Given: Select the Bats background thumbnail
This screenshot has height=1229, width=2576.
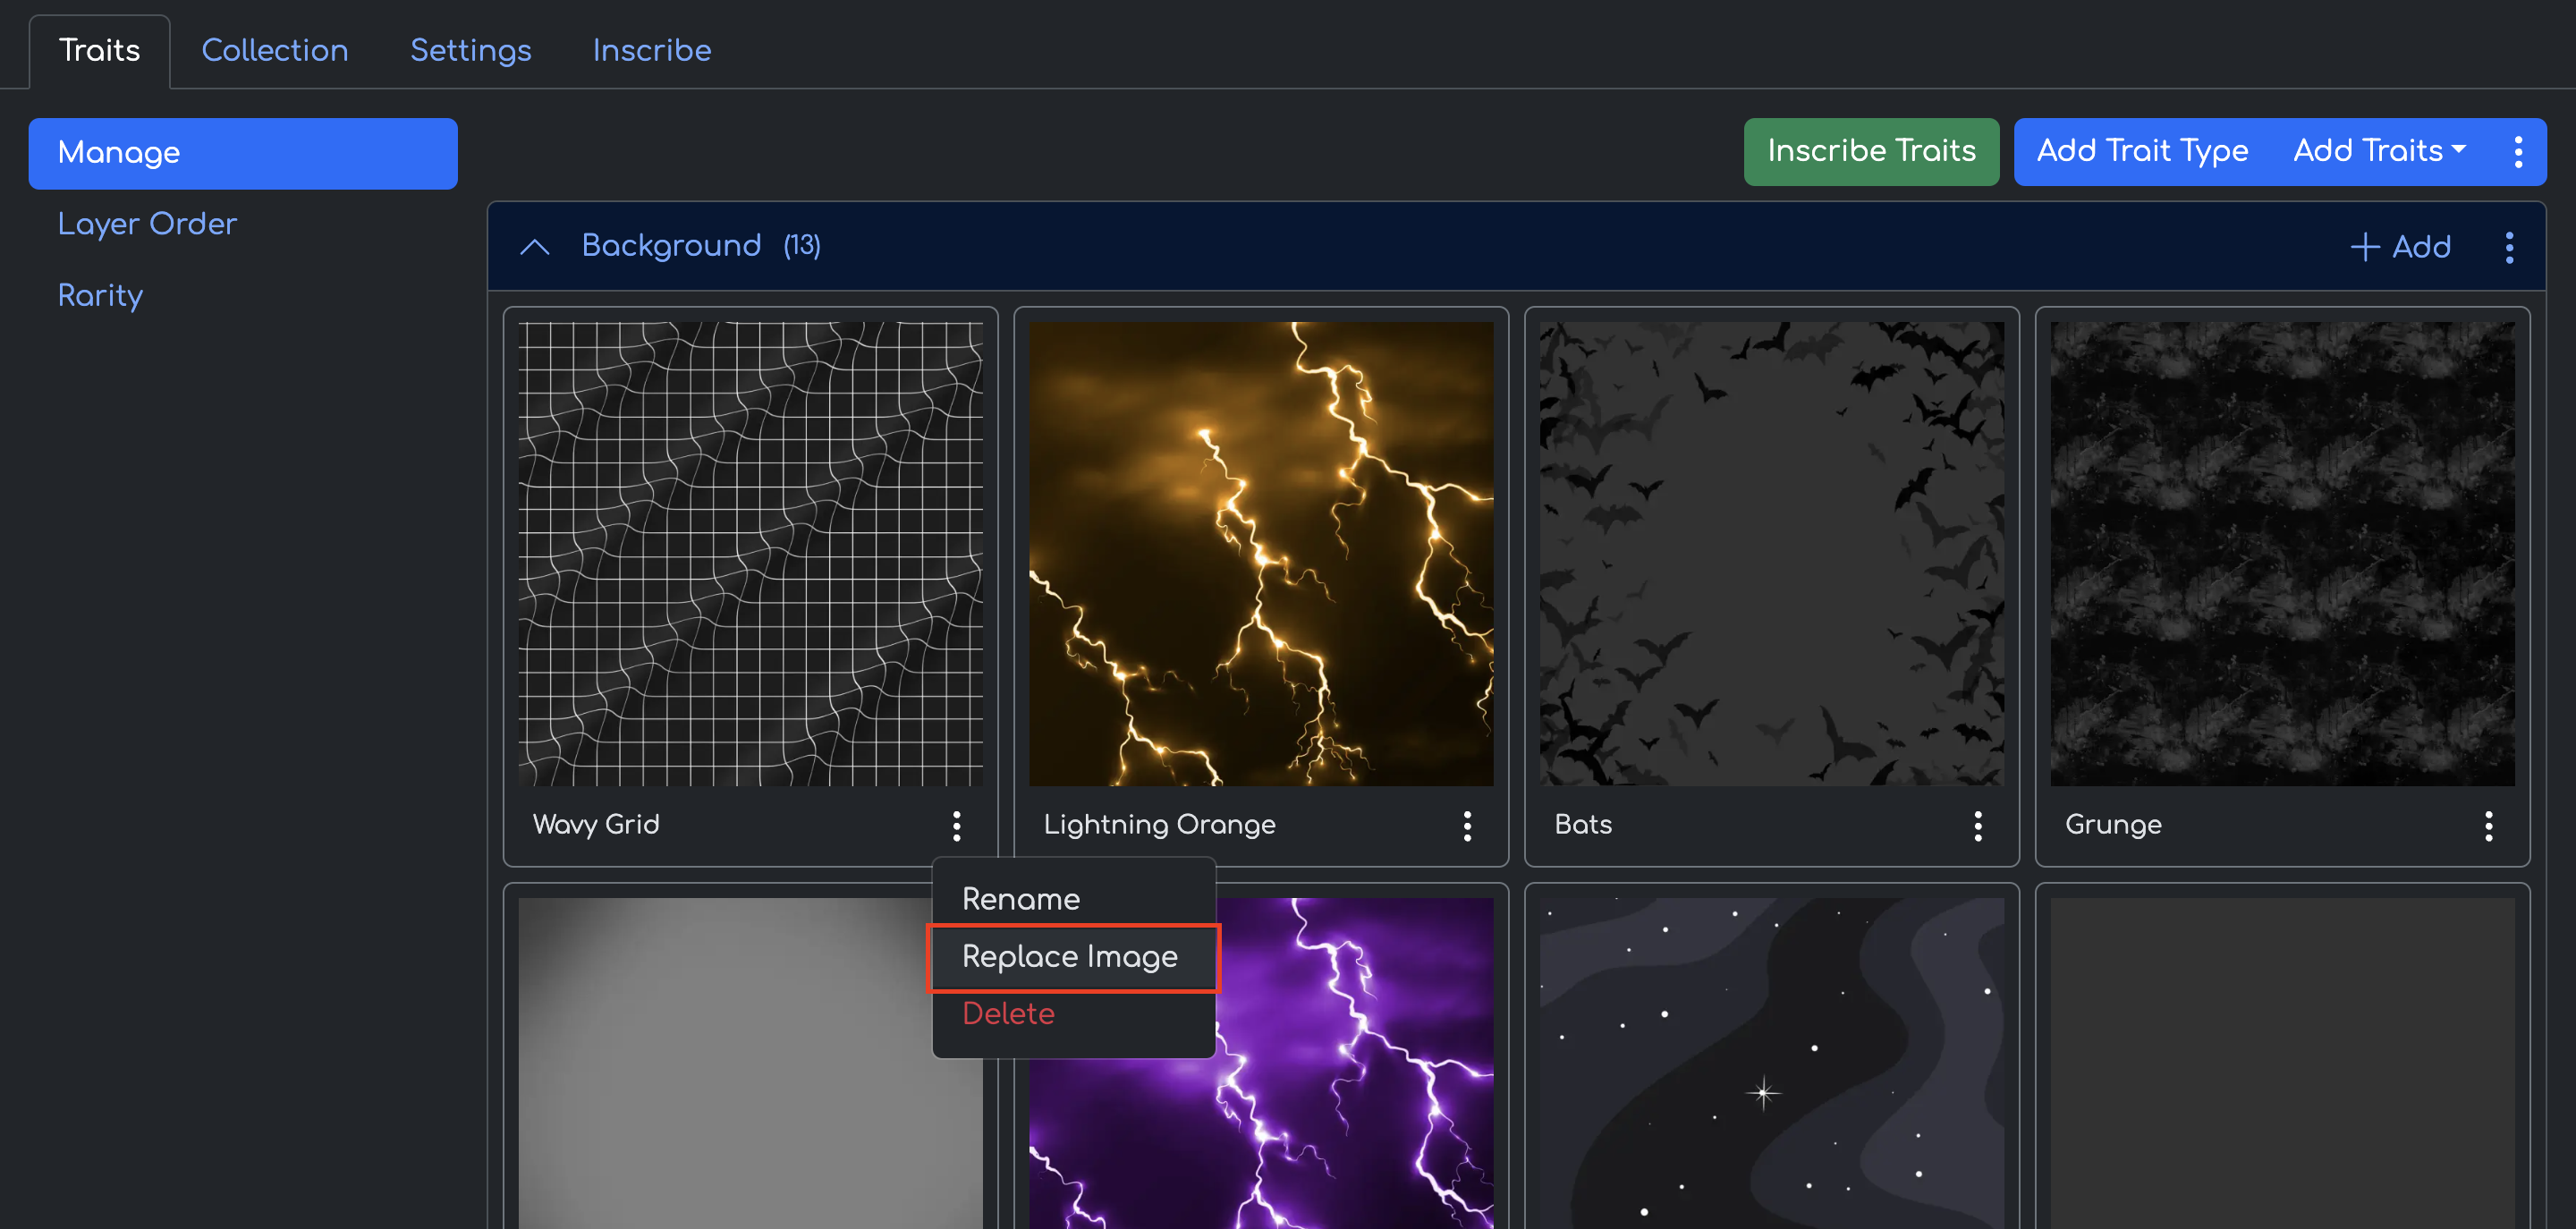Looking at the screenshot, I should (x=1771, y=553).
